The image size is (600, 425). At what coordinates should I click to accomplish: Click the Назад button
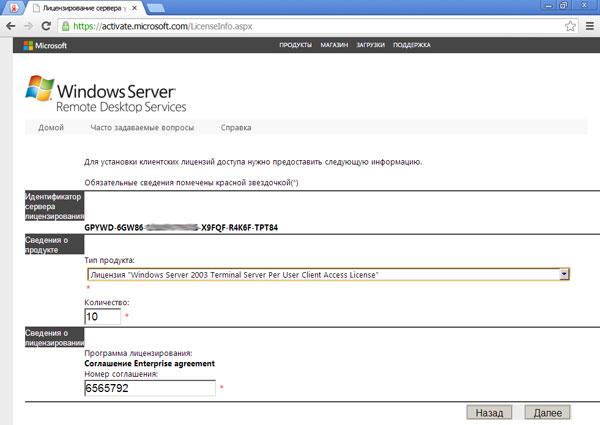tap(489, 413)
